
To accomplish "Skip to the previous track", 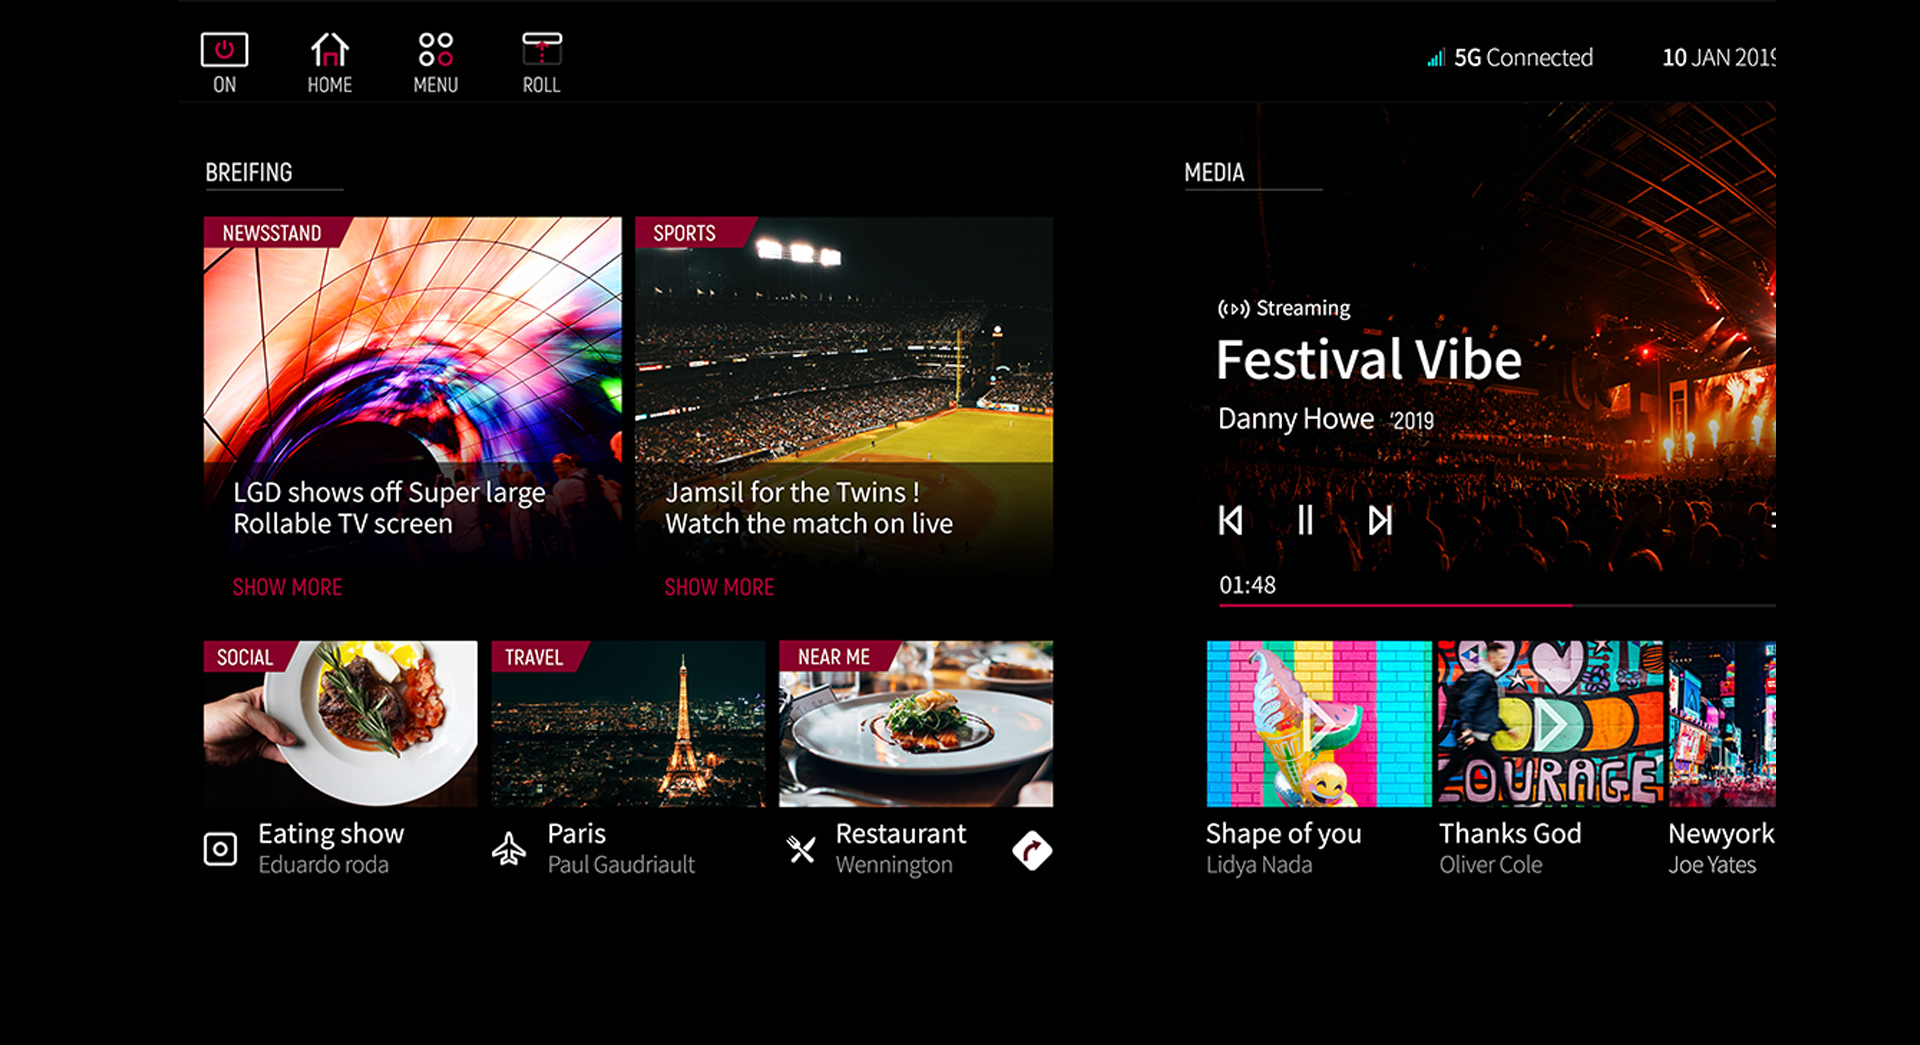I will pos(1231,520).
